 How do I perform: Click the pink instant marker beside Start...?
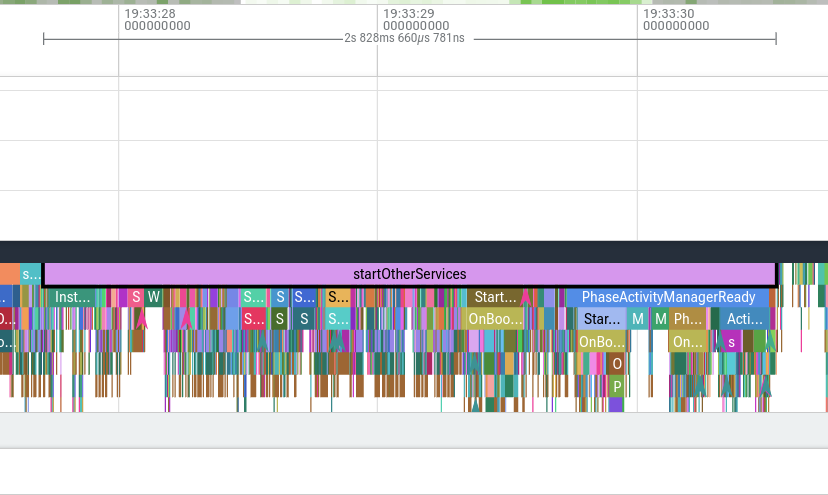(525, 297)
